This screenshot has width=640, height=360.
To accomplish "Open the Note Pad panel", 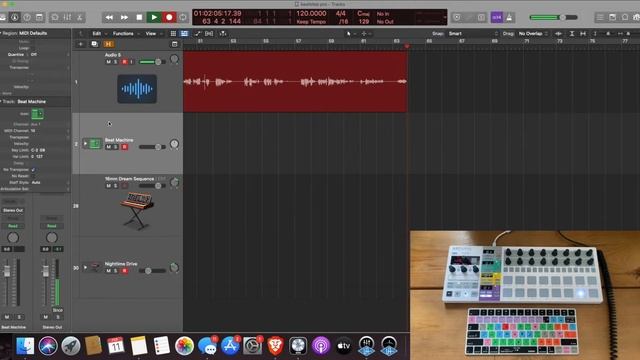I will (x=612, y=18).
